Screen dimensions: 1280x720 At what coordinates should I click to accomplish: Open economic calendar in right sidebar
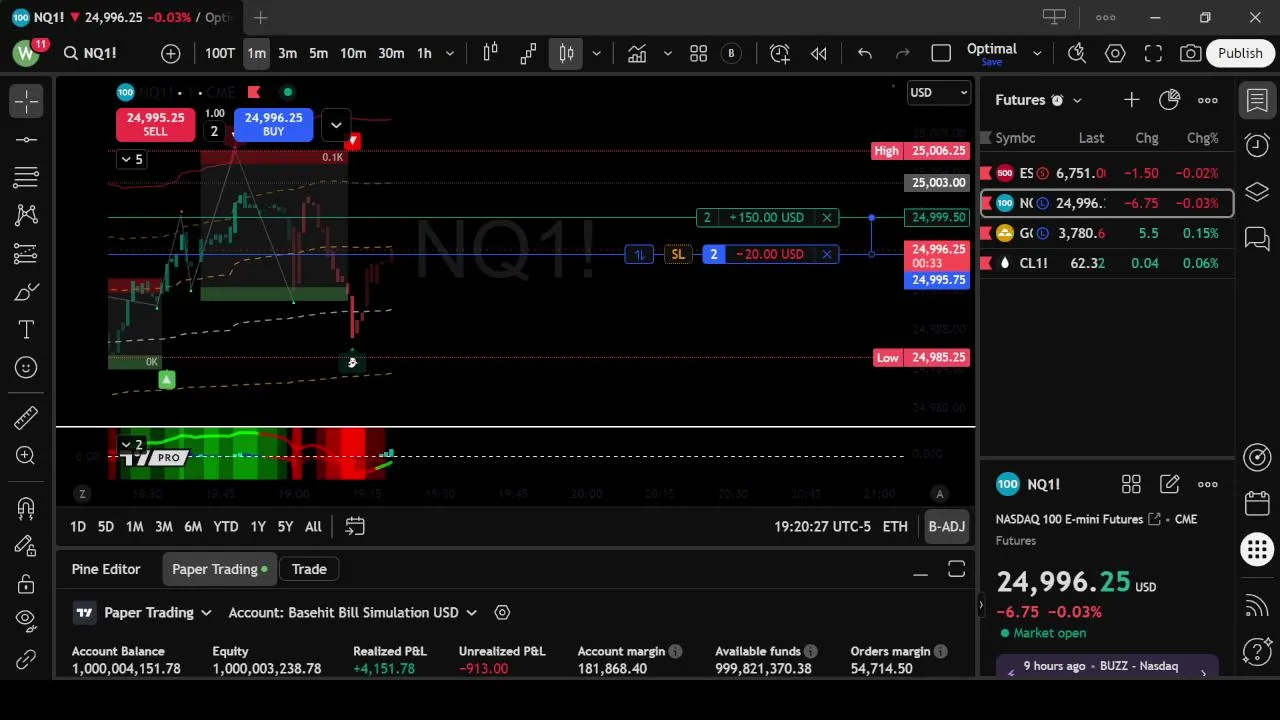pyautogui.click(x=1257, y=503)
